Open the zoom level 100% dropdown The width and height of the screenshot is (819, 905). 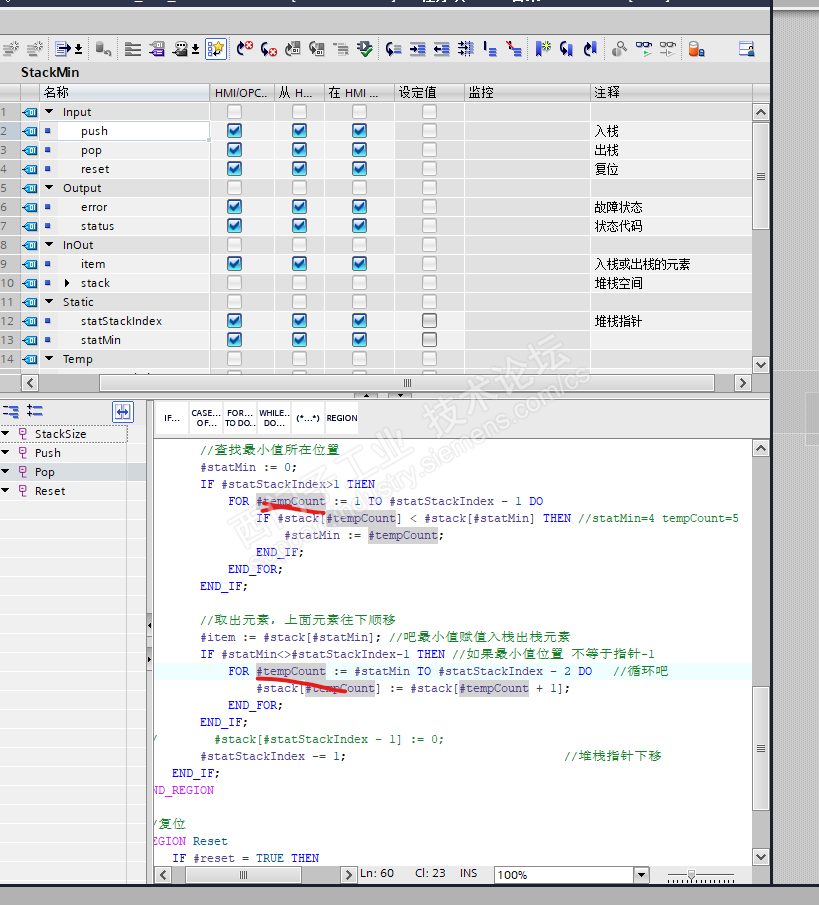(641, 875)
